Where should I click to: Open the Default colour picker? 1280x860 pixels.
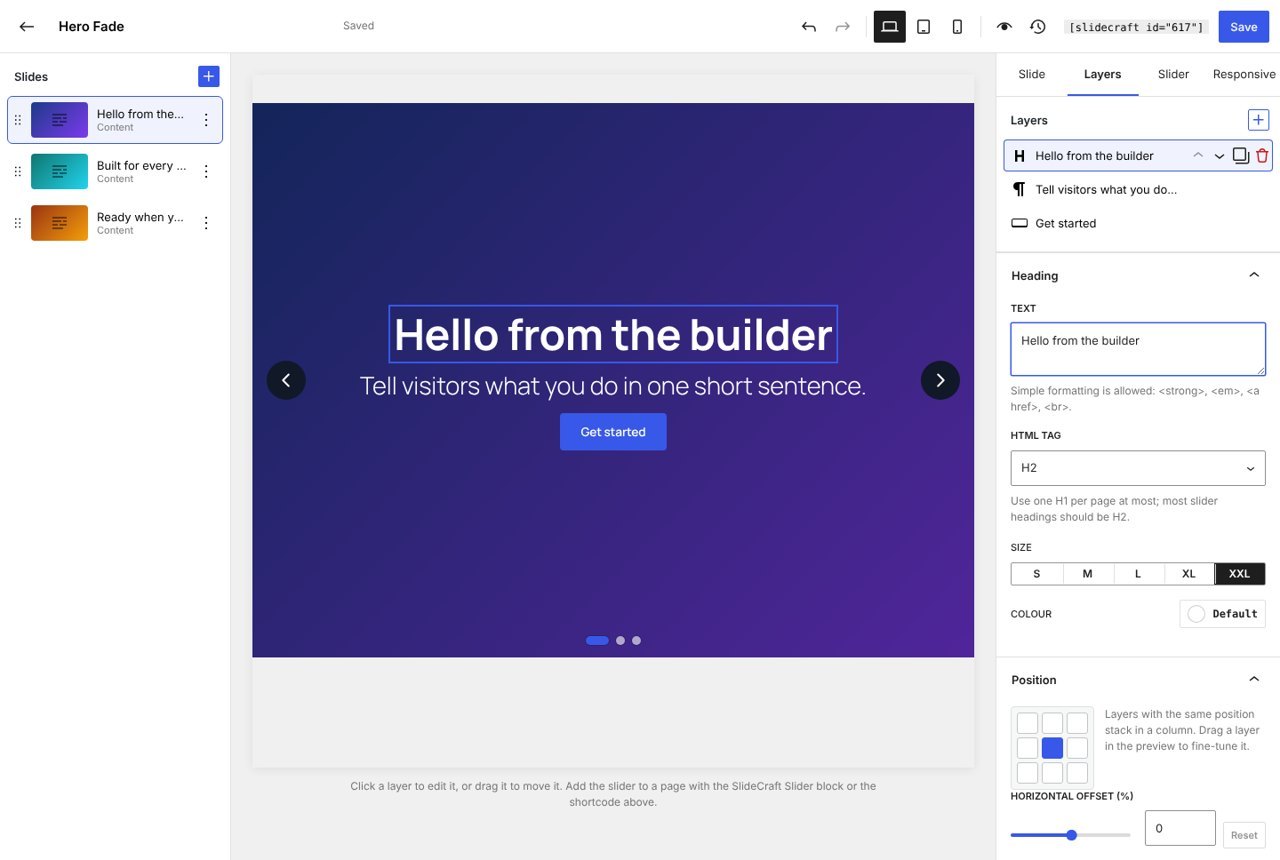tap(1223, 614)
